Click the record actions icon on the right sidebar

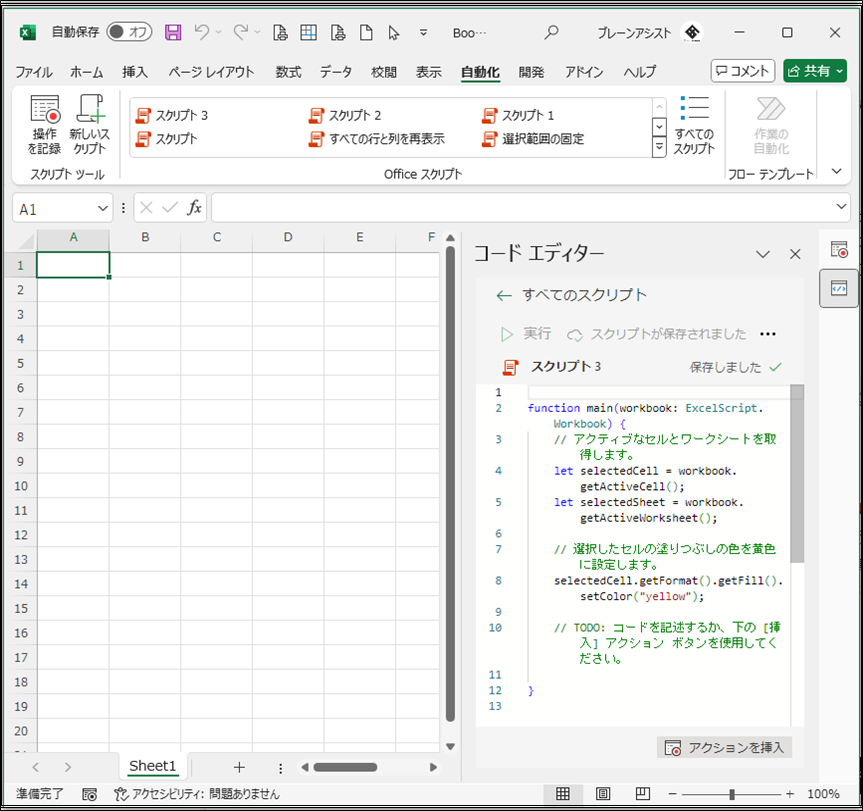[839, 250]
